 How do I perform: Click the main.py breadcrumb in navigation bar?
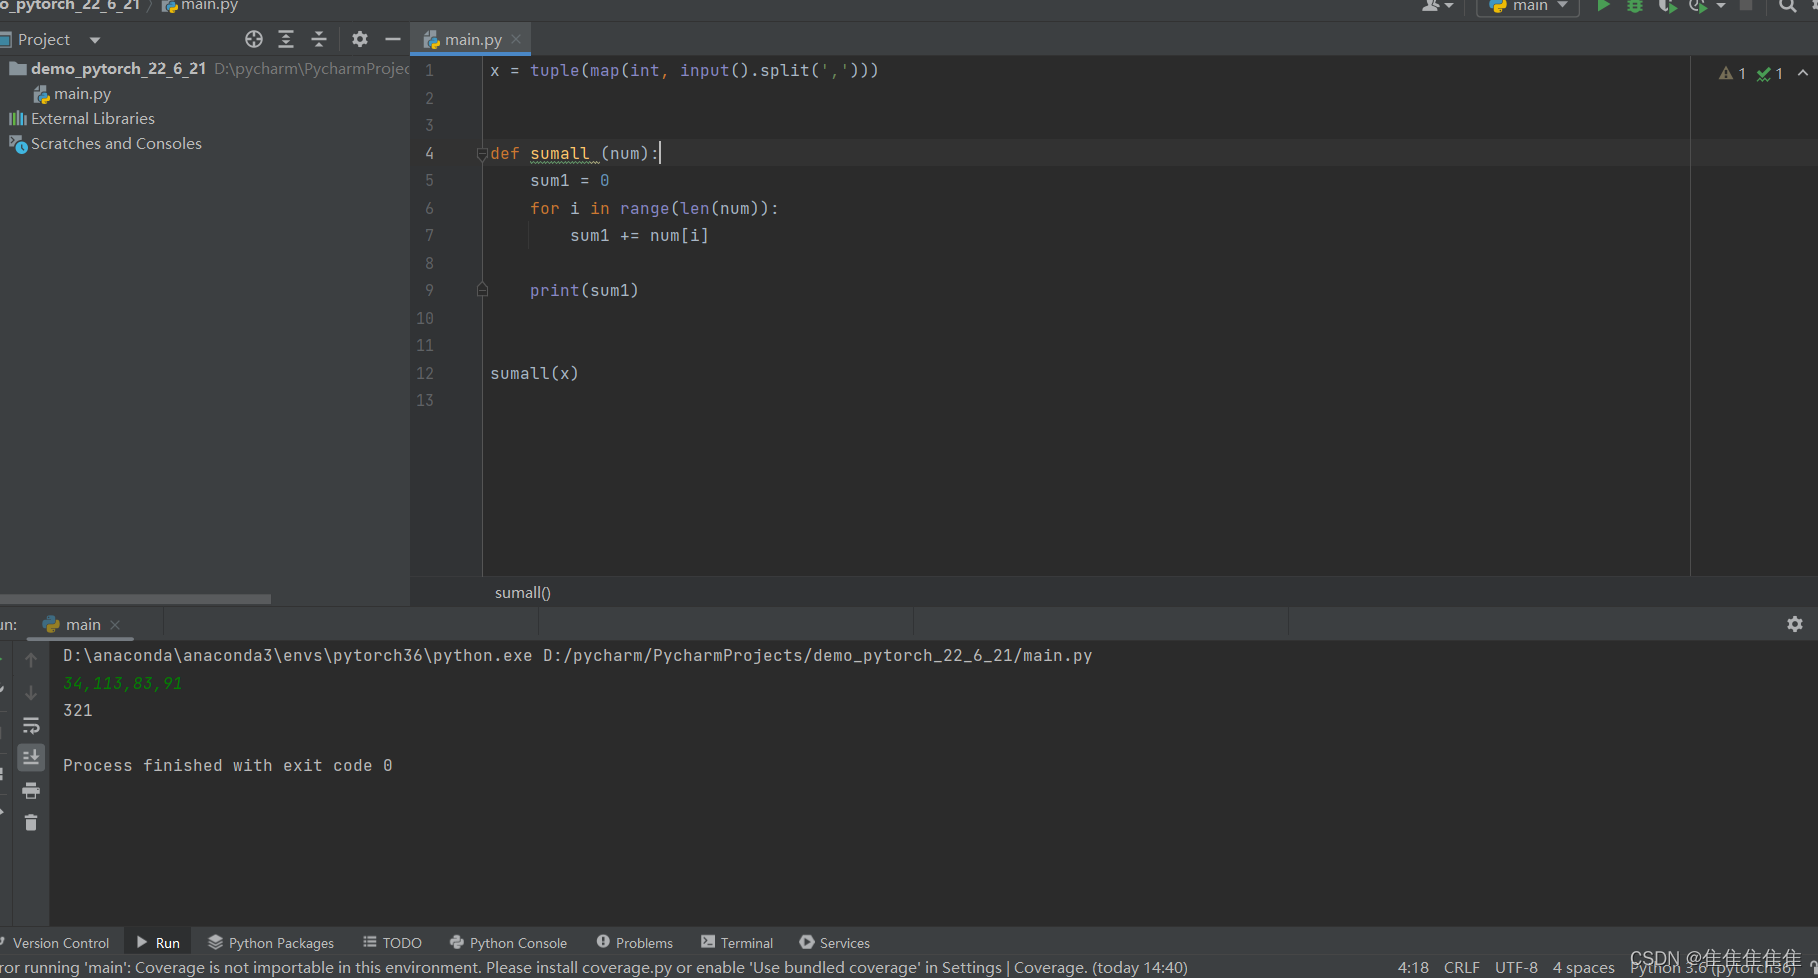200,6
